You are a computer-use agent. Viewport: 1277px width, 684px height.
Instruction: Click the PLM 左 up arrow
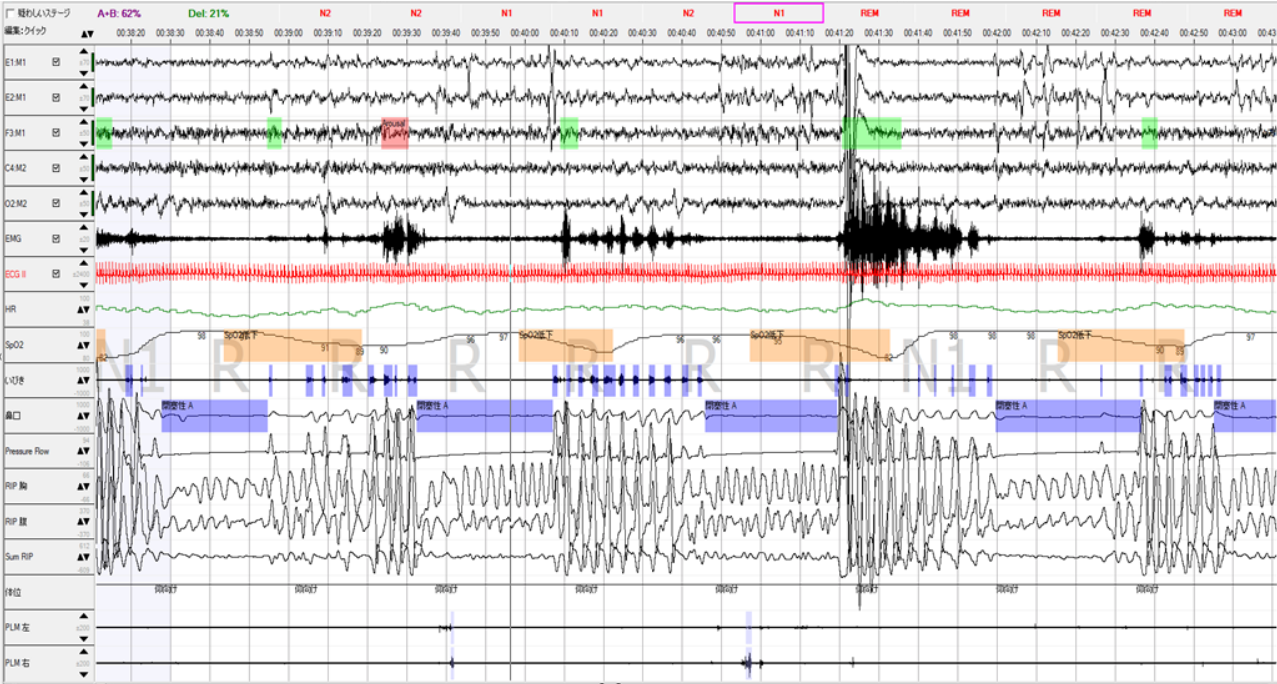[85, 615]
